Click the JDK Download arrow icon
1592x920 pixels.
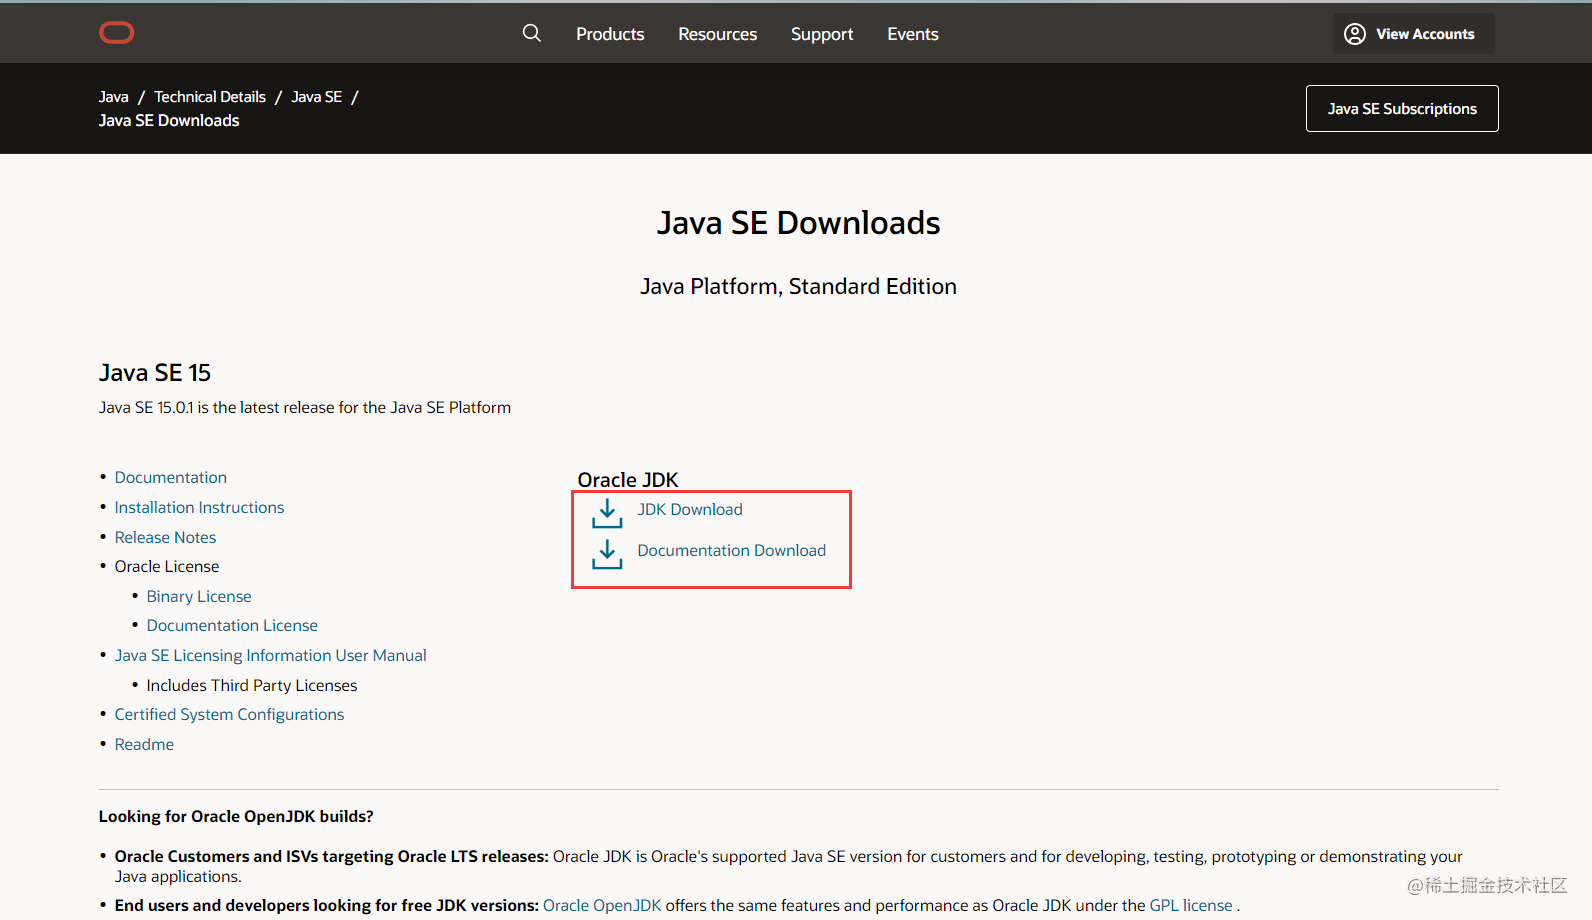(607, 513)
